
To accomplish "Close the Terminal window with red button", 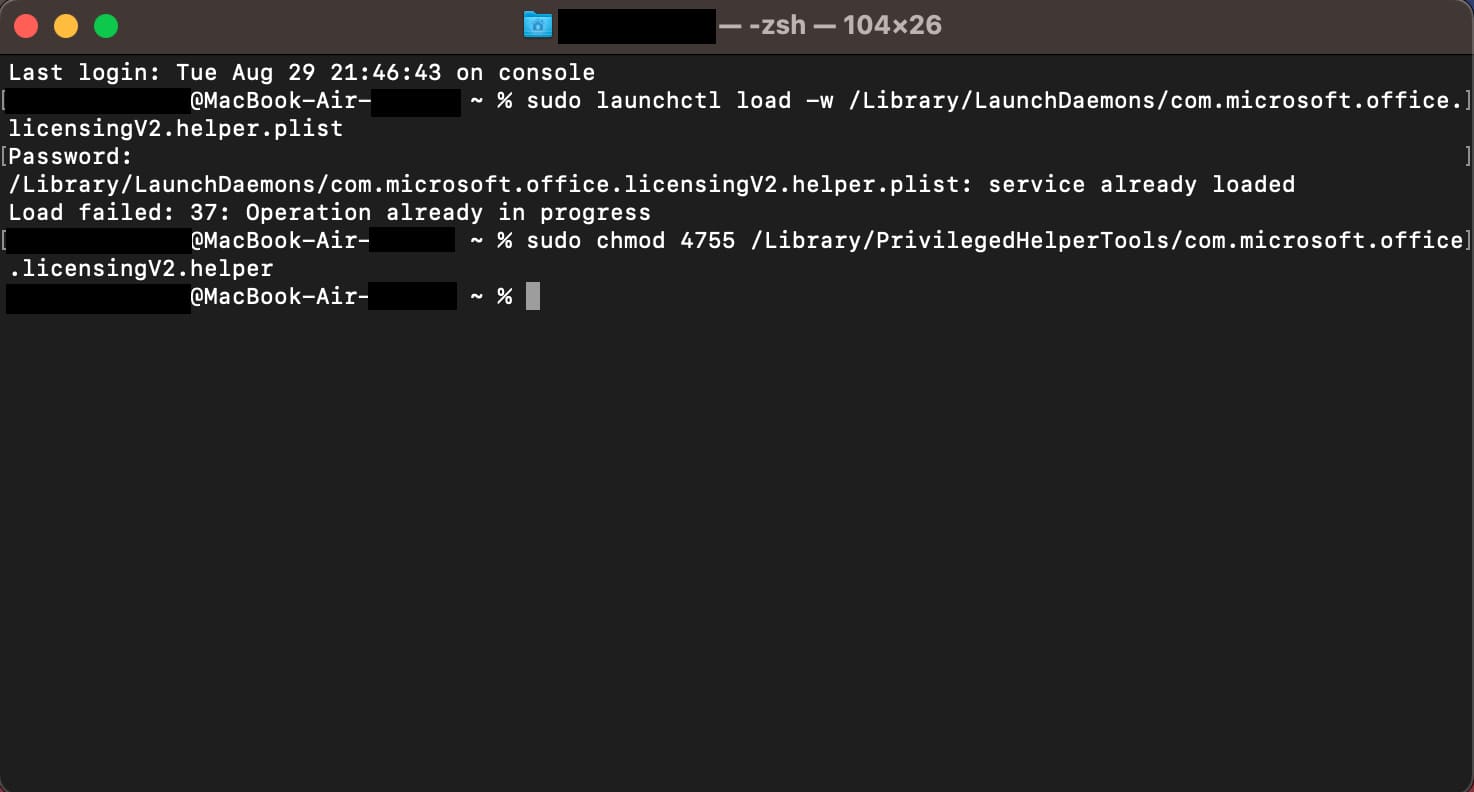I will (26, 26).
